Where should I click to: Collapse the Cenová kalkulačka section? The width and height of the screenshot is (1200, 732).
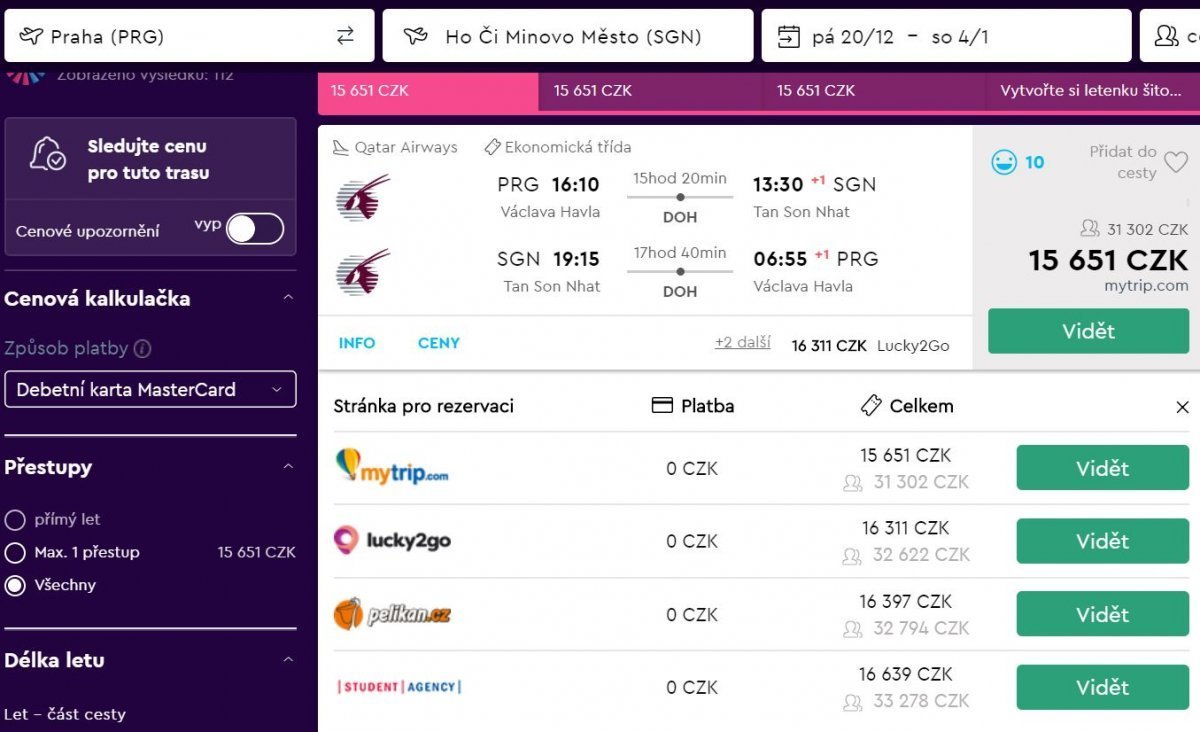[288, 298]
